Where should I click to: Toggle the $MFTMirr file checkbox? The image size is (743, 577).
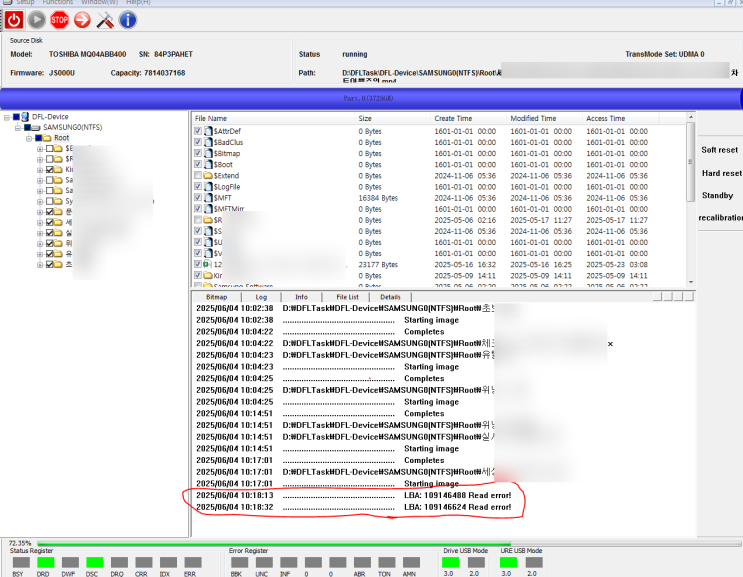[x=198, y=208]
